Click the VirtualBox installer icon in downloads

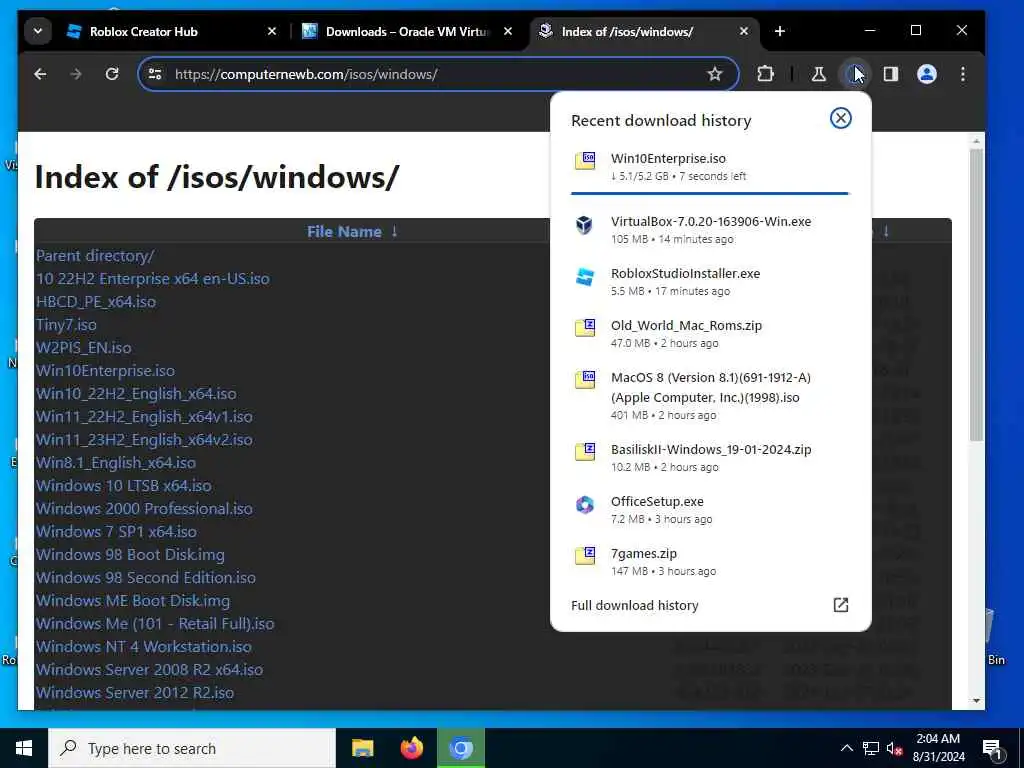click(x=584, y=225)
